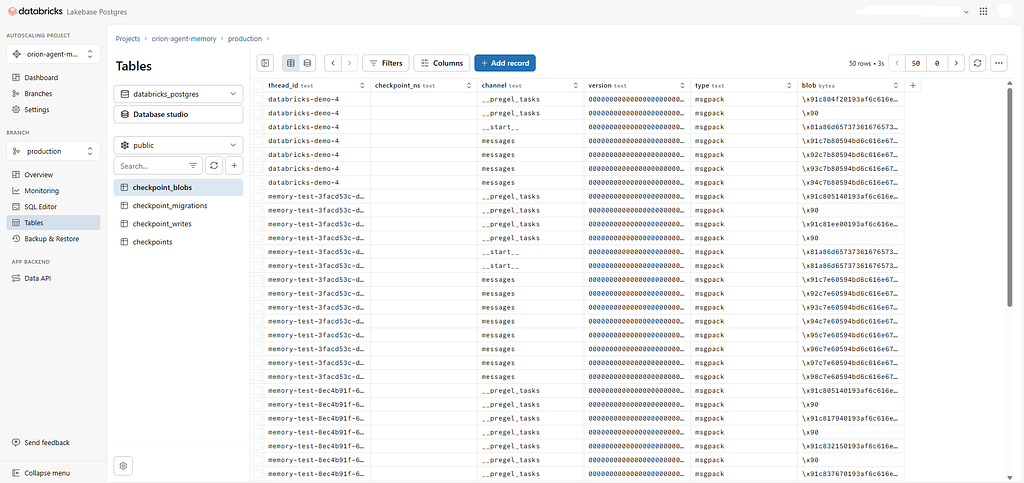Refresh the table data
Image resolution: width=1024 pixels, height=483 pixels.
(x=977, y=63)
